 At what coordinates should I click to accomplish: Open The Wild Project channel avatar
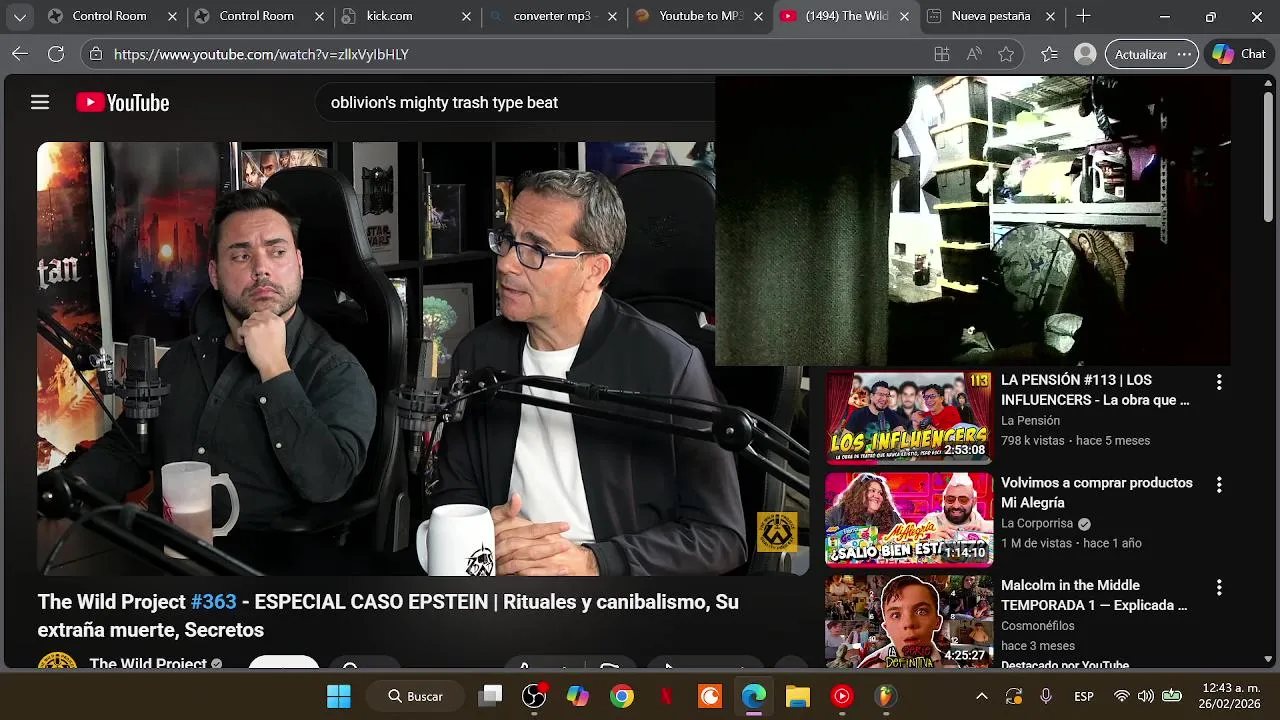pos(57,661)
